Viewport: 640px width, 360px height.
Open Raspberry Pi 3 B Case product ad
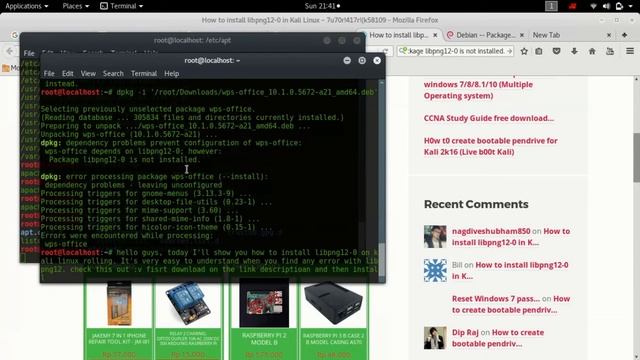point(333,320)
